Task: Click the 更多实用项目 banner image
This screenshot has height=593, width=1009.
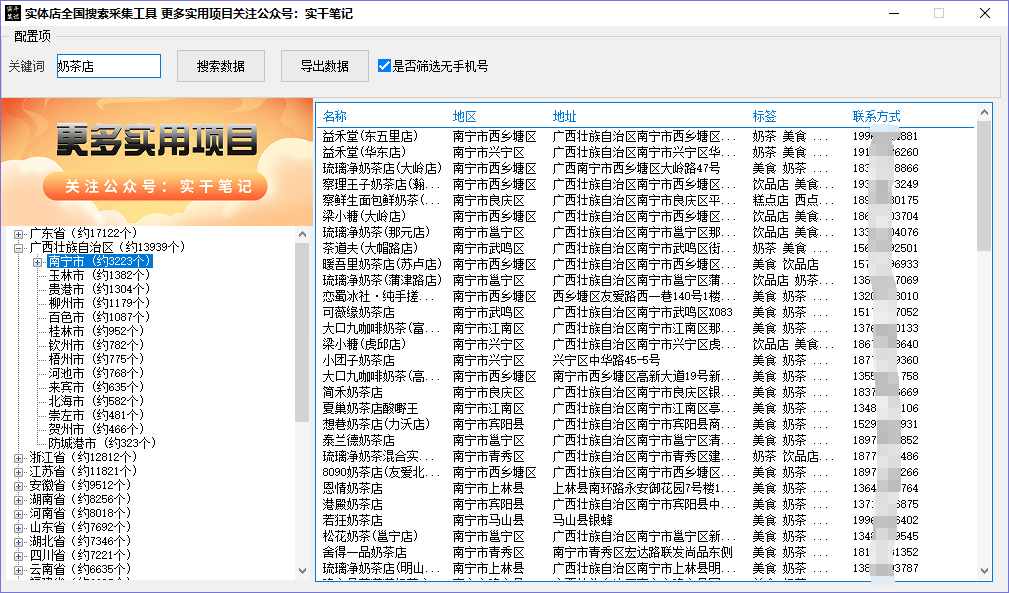Action: pos(155,160)
